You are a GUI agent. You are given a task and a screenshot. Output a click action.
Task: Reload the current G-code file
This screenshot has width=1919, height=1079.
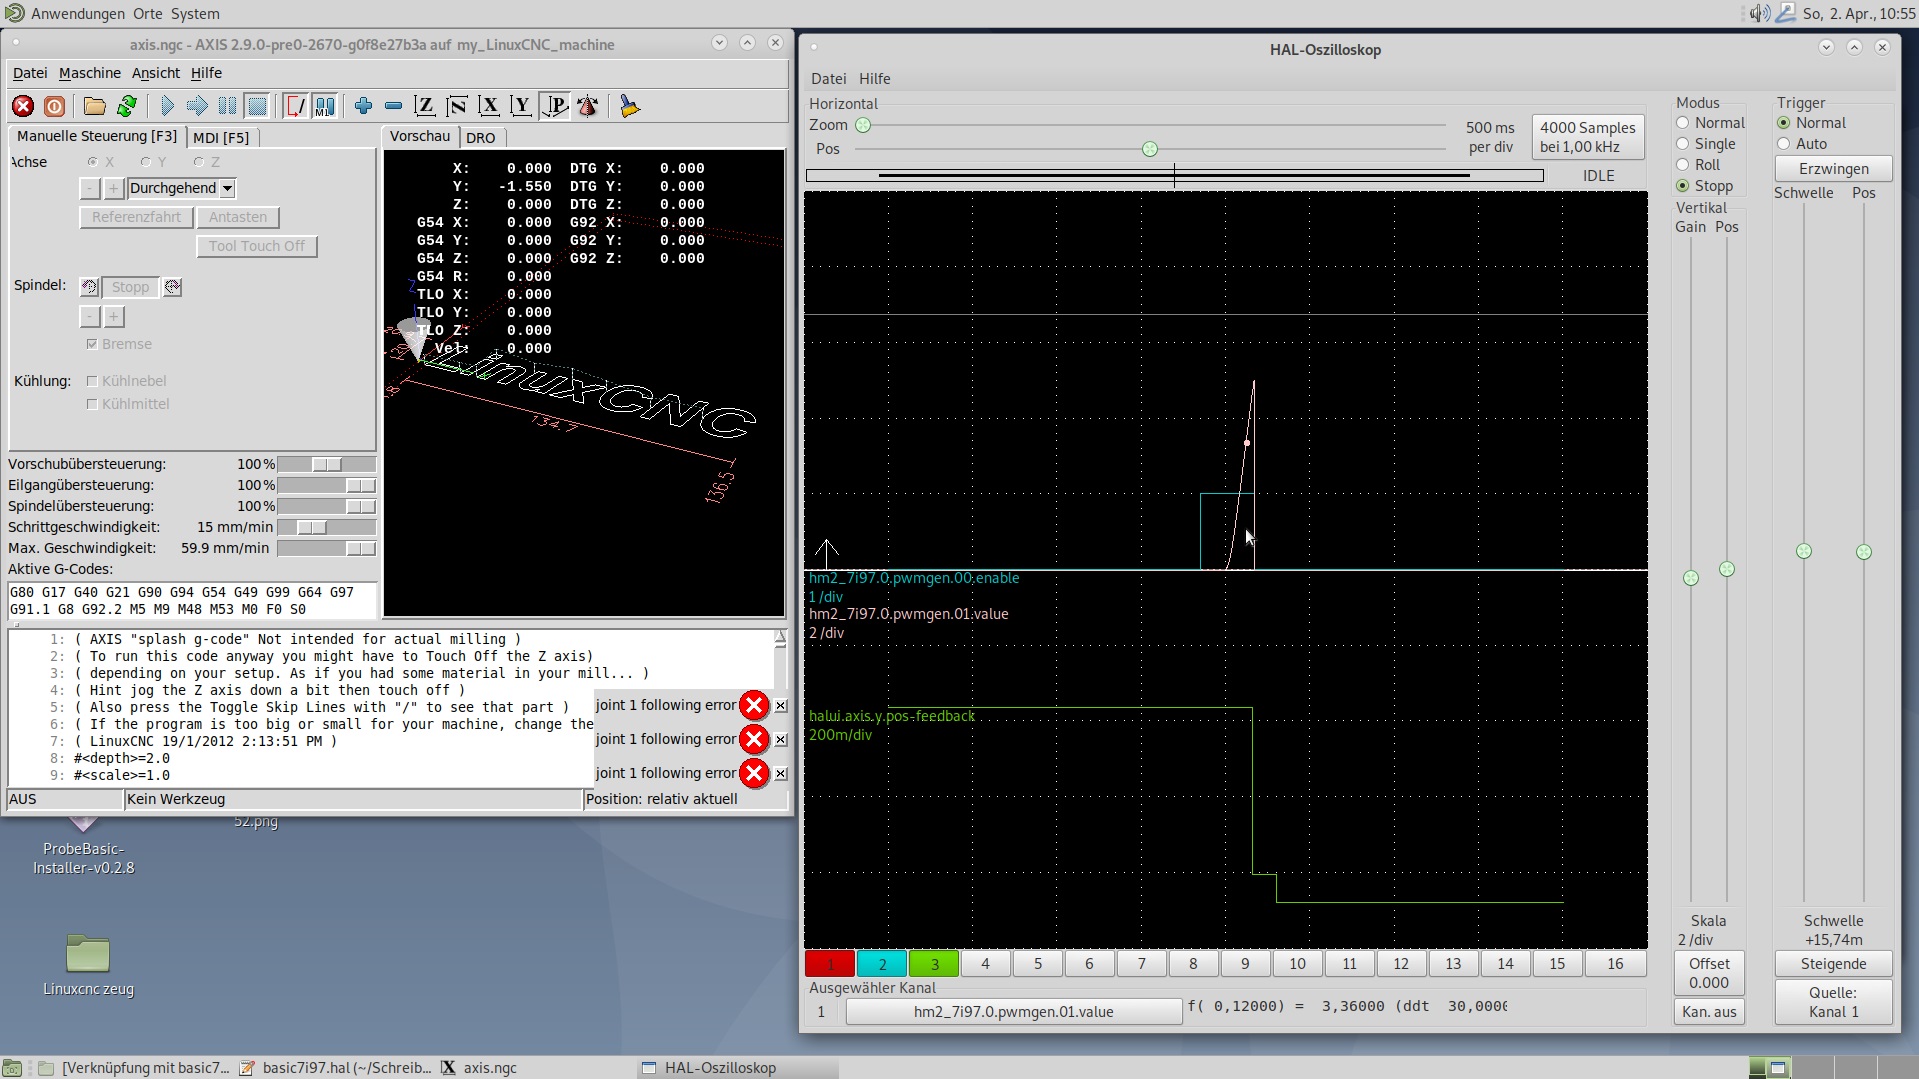127,106
